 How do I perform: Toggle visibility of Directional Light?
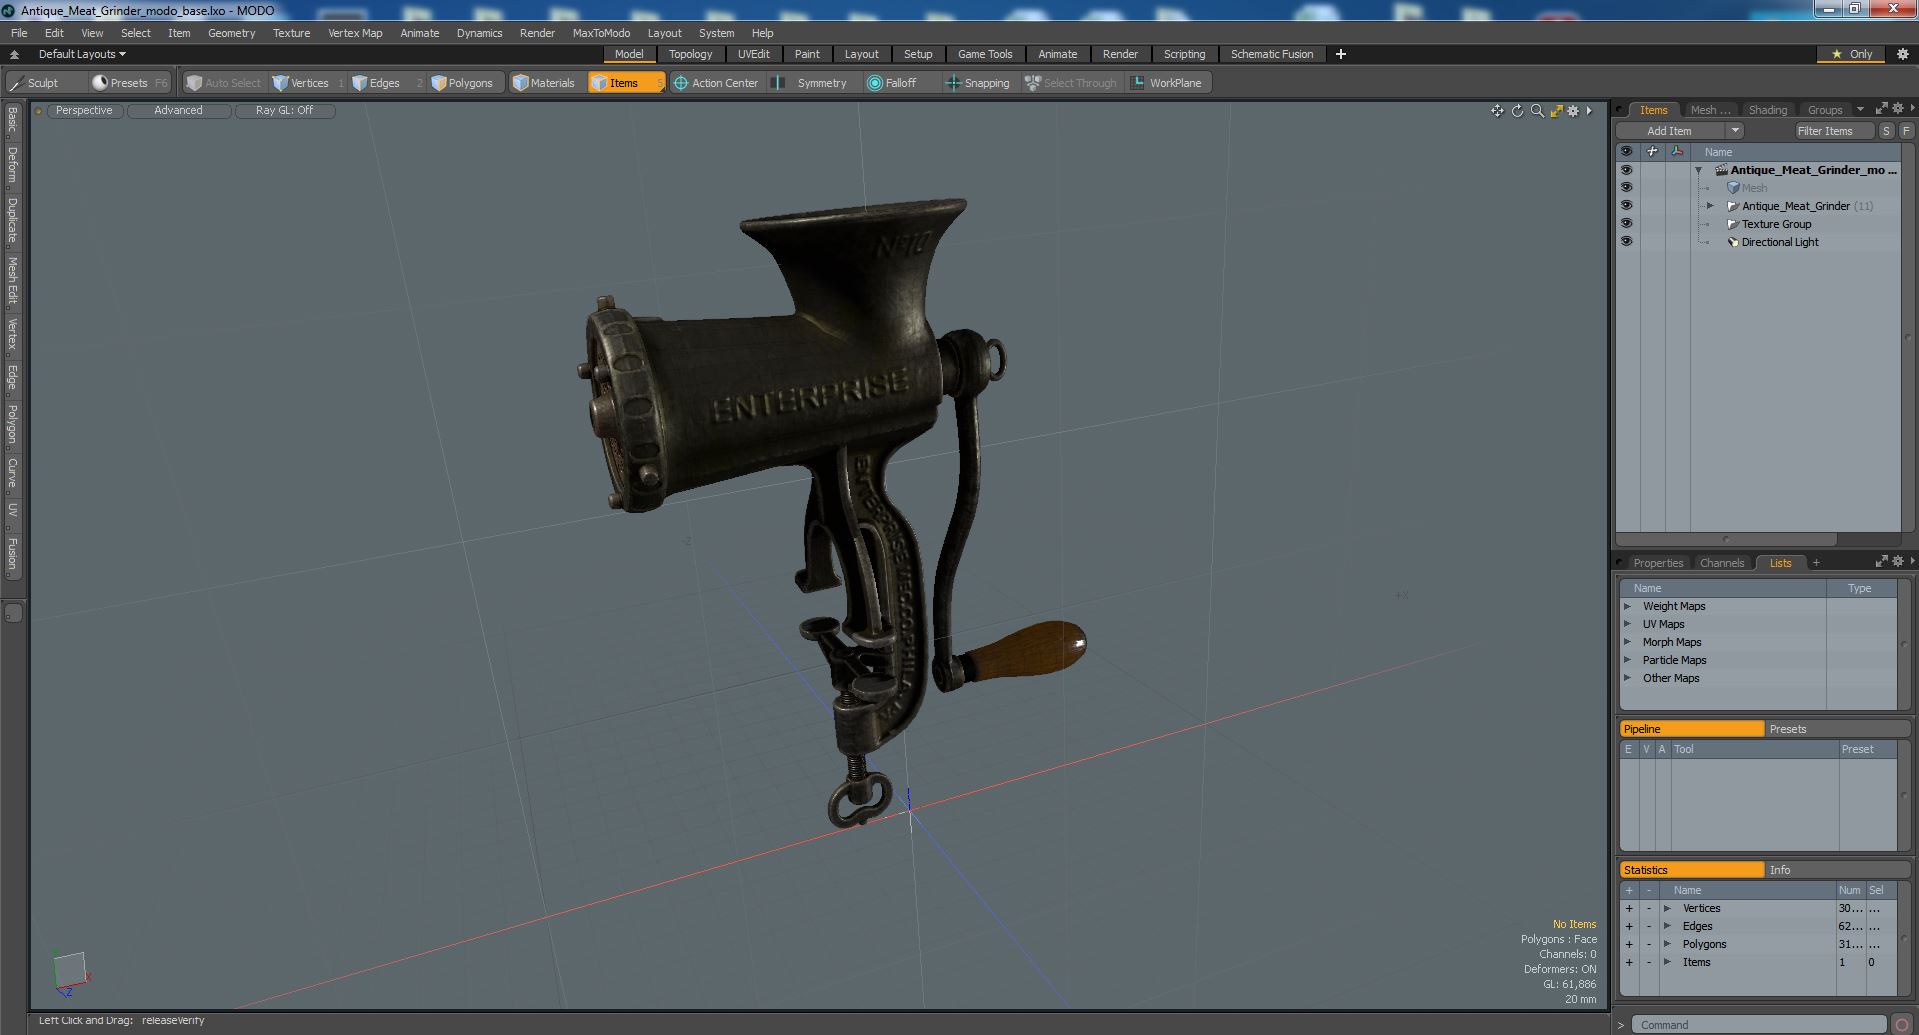(1626, 242)
